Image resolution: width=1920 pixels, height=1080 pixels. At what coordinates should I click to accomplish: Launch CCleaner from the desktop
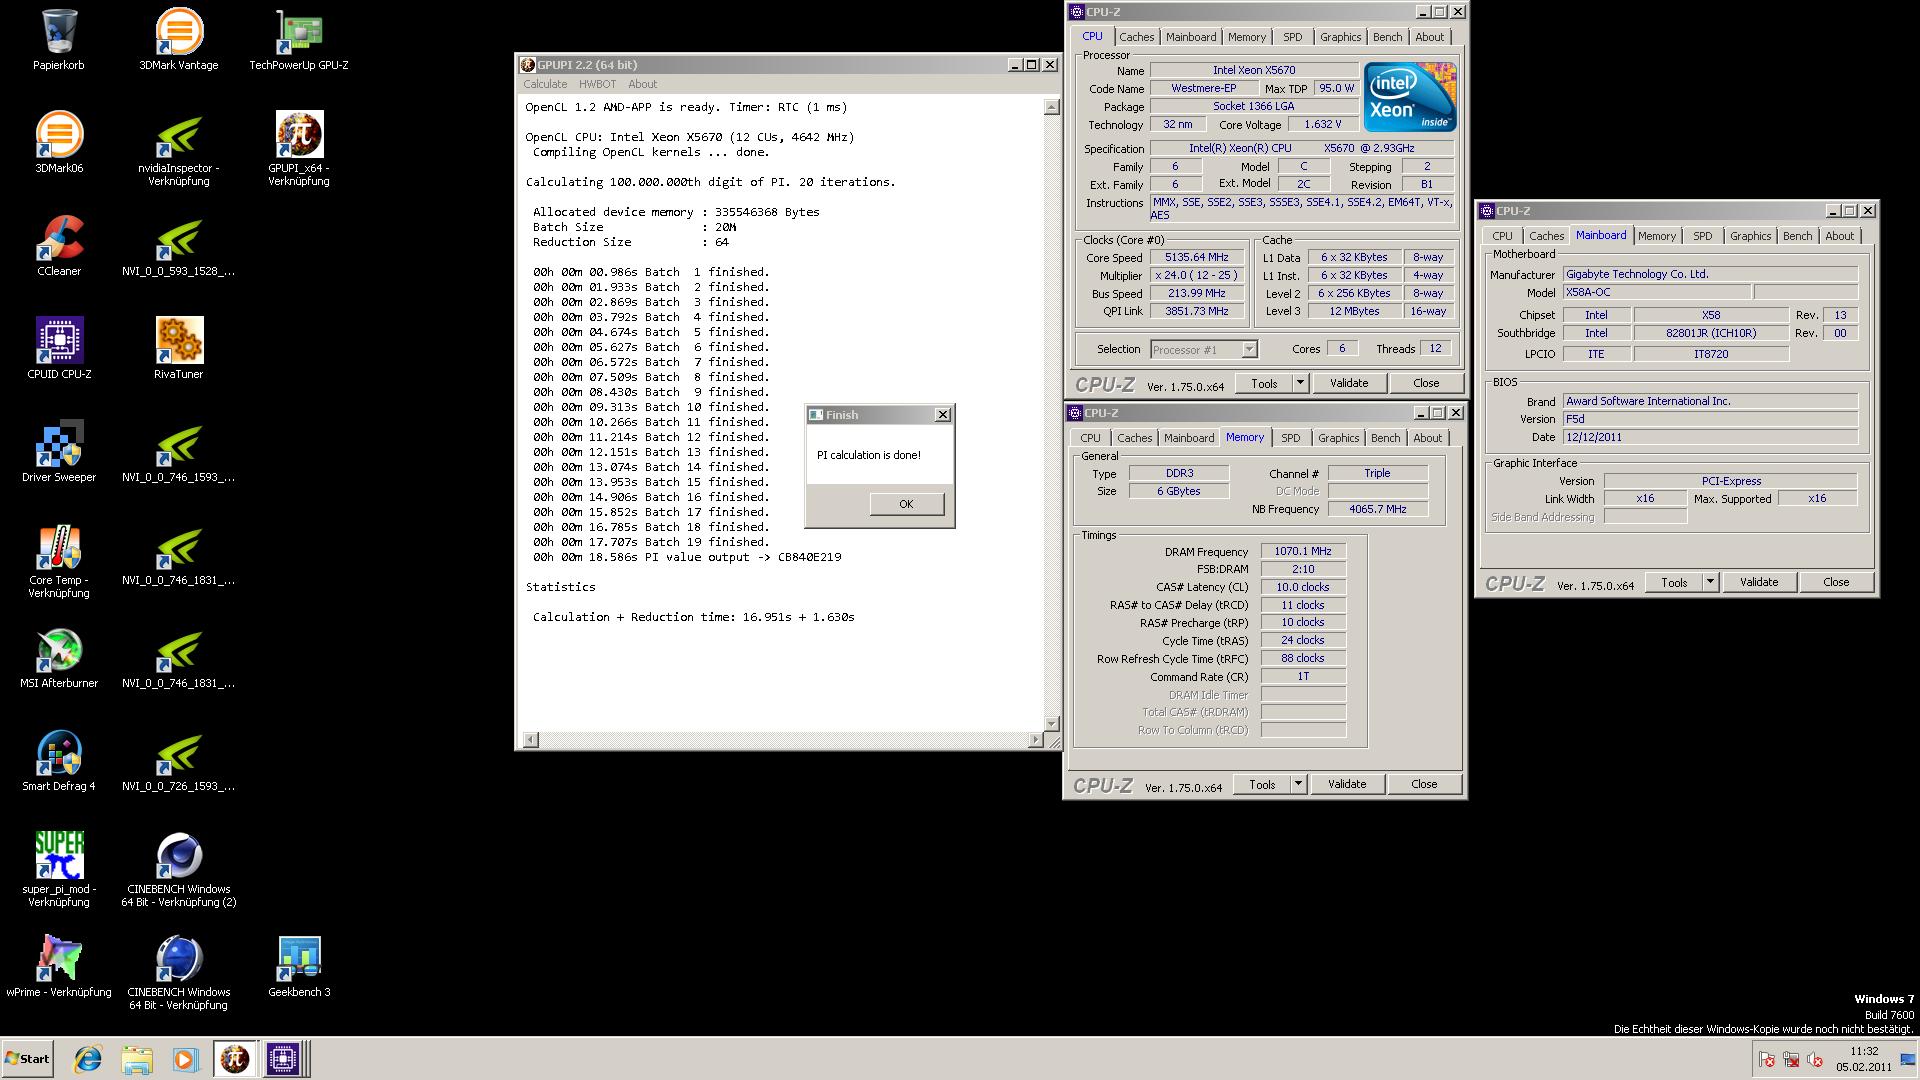[x=59, y=245]
